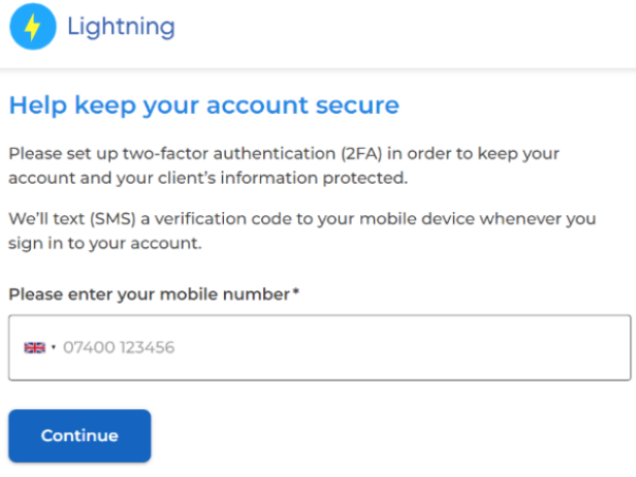Select the '07400 123456' placeholder text
The height and width of the screenshot is (477, 636).
click(x=119, y=348)
